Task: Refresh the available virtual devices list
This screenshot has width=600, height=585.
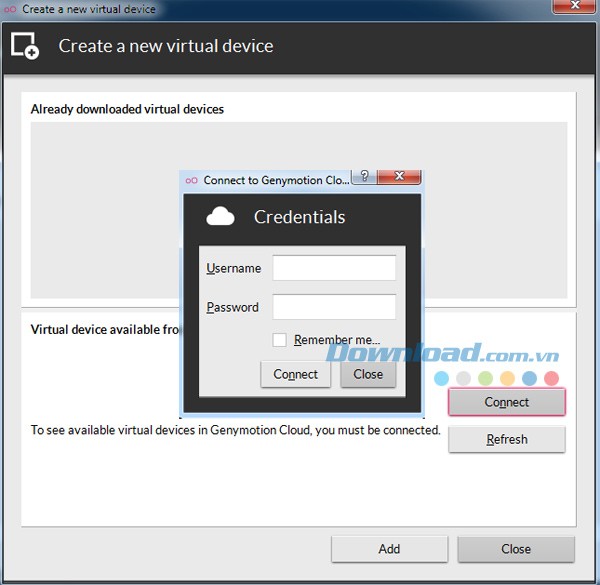Action: [x=506, y=439]
